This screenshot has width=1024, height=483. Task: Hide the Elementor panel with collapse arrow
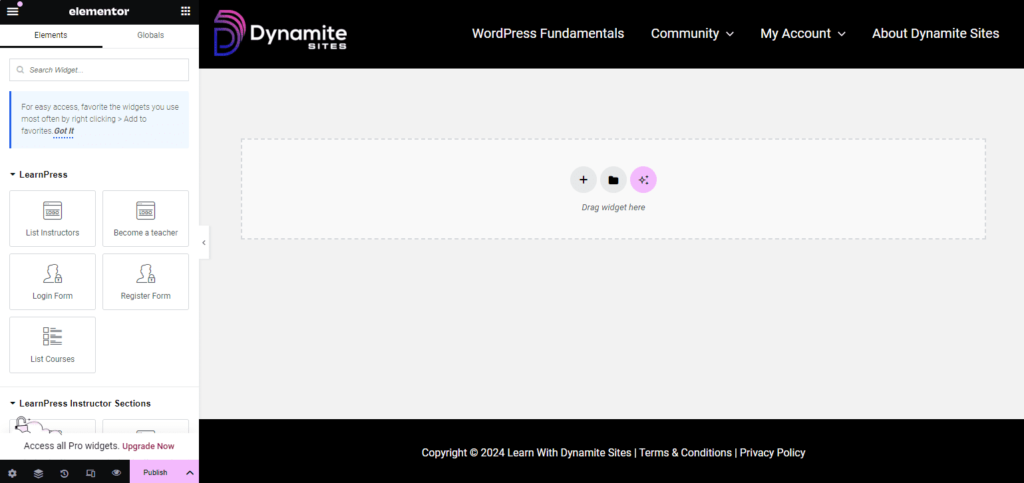pyautogui.click(x=204, y=242)
